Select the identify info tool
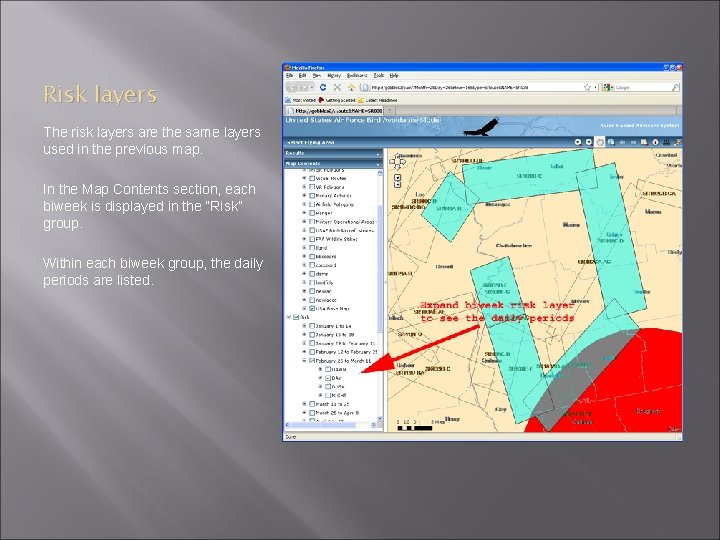The width and height of the screenshot is (720, 540). (x=655, y=142)
